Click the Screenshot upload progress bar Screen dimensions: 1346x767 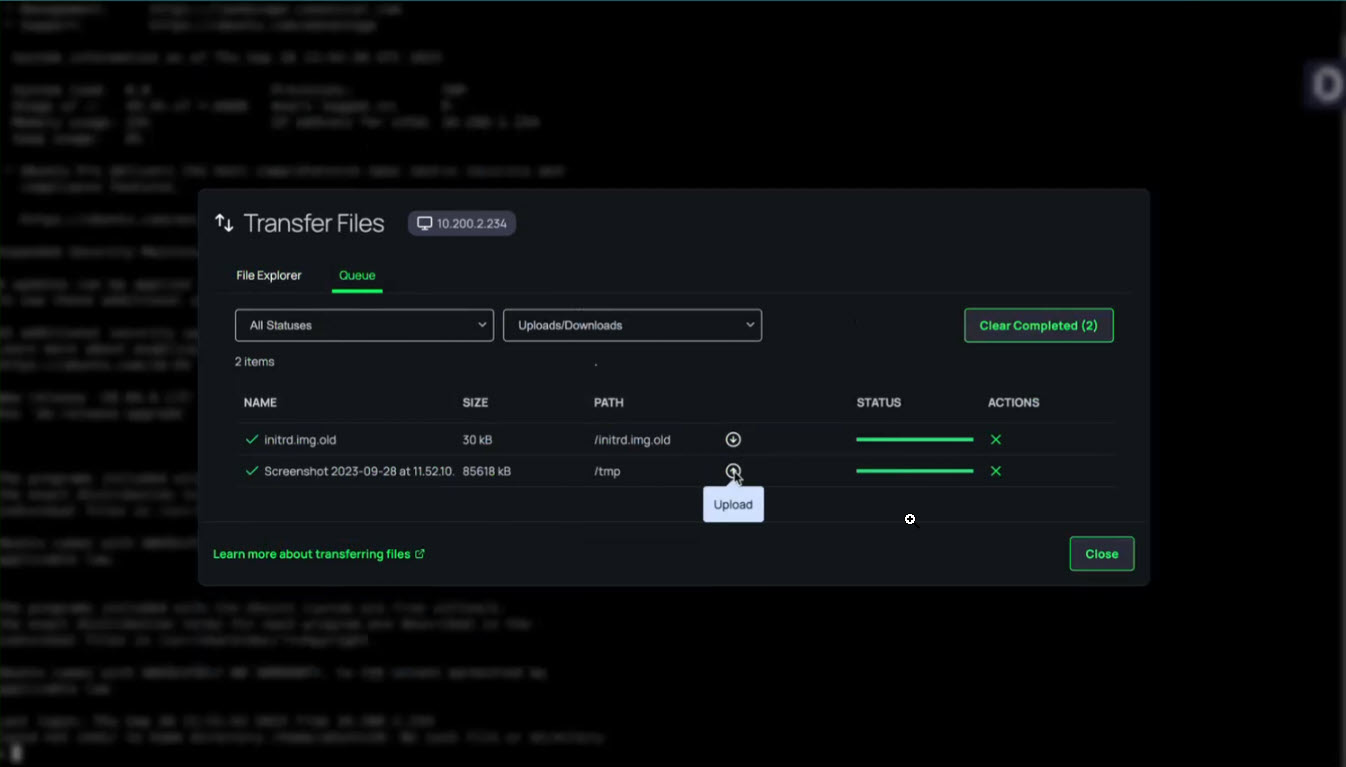click(914, 471)
